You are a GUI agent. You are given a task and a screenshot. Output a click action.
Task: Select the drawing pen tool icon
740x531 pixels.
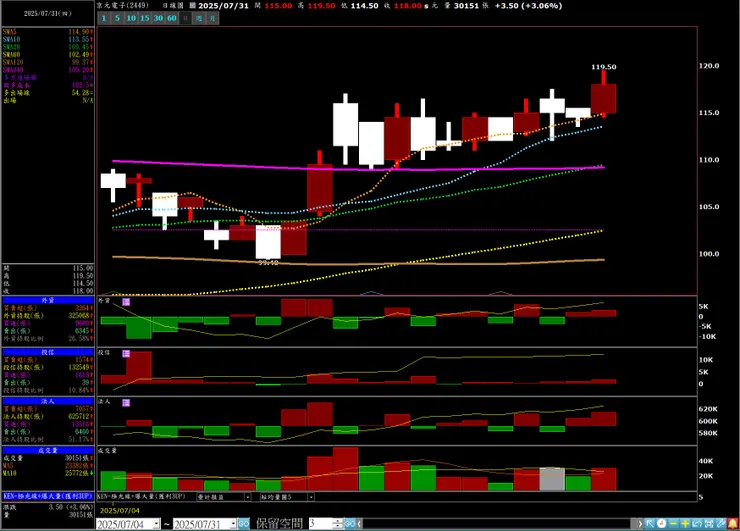click(x=721, y=523)
